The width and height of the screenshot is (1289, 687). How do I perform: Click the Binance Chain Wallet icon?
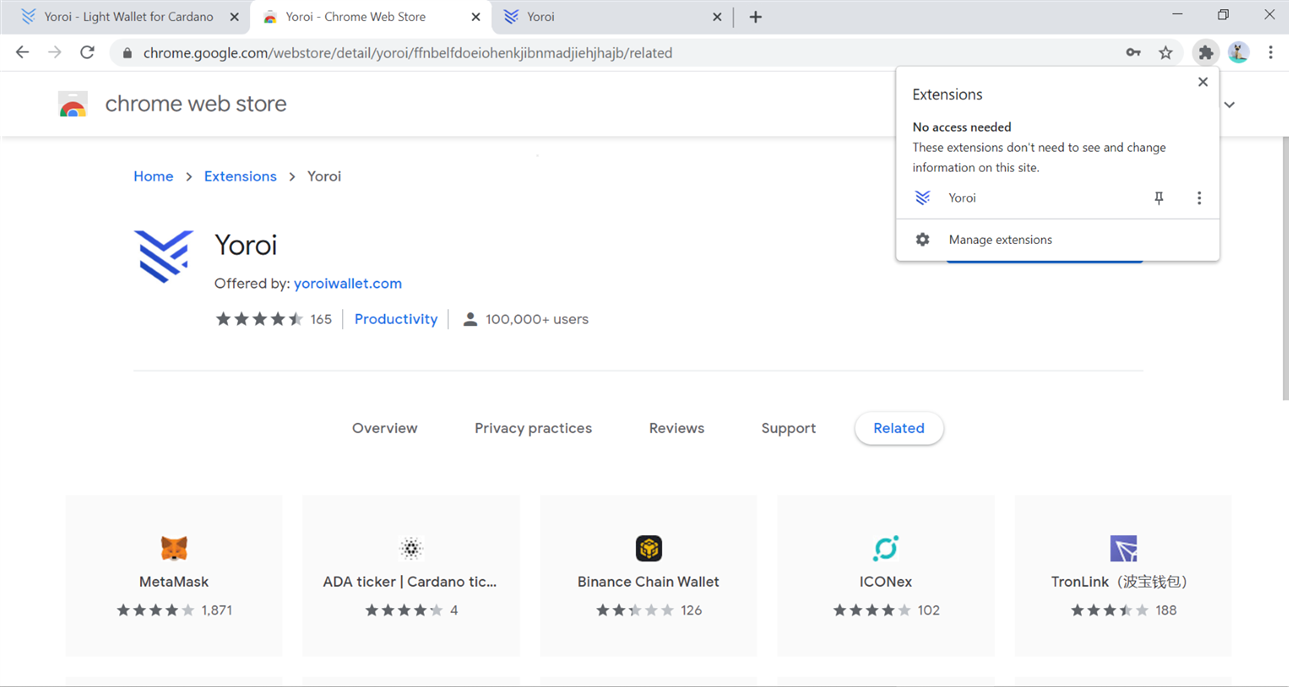tap(649, 548)
